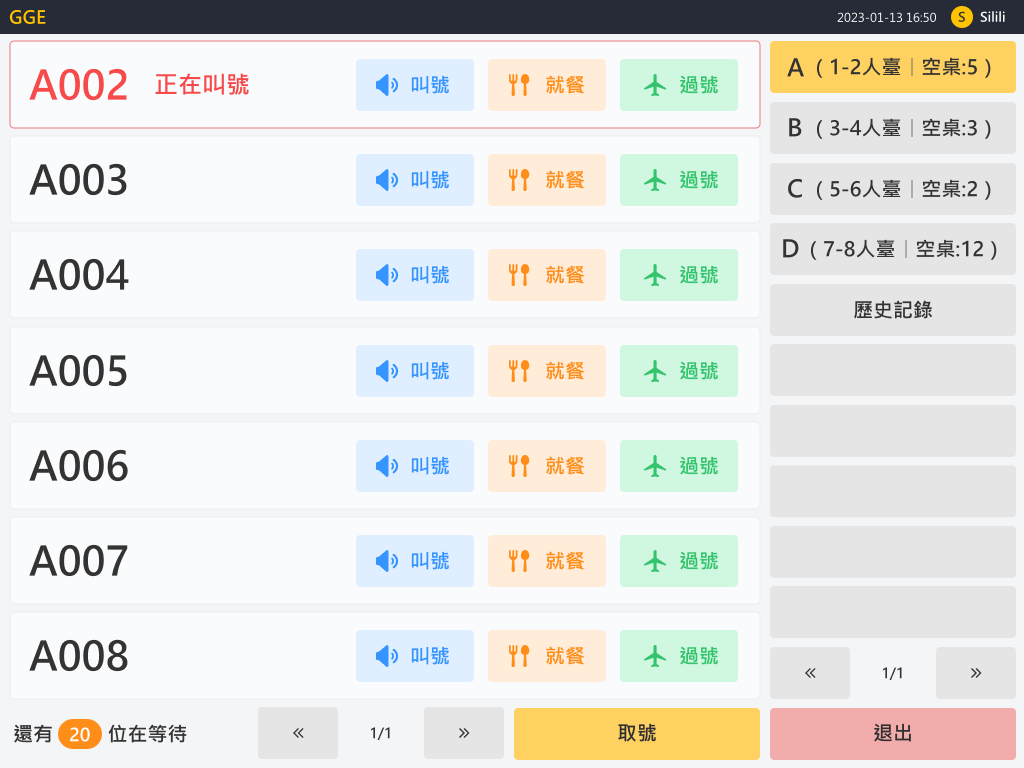Click the red 退出 exit button
The height and width of the screenshot is (768, 1024).
[x=892, y=733]
